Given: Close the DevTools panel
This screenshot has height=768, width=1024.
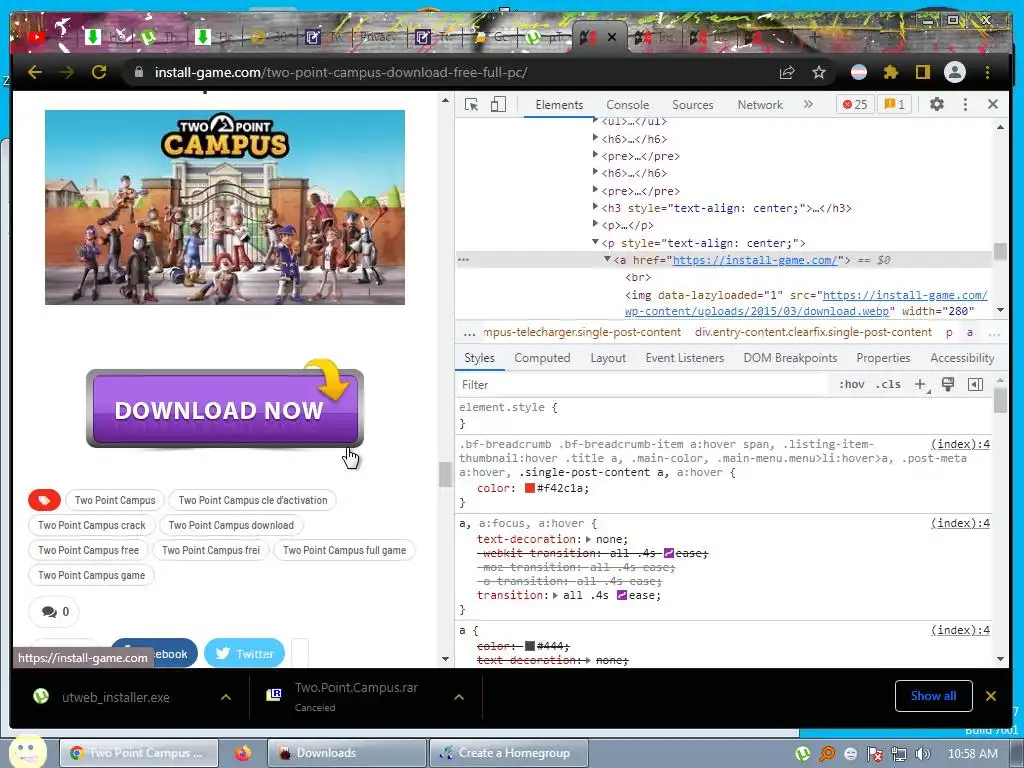Looking at the screenshot, I should point(993,104).
